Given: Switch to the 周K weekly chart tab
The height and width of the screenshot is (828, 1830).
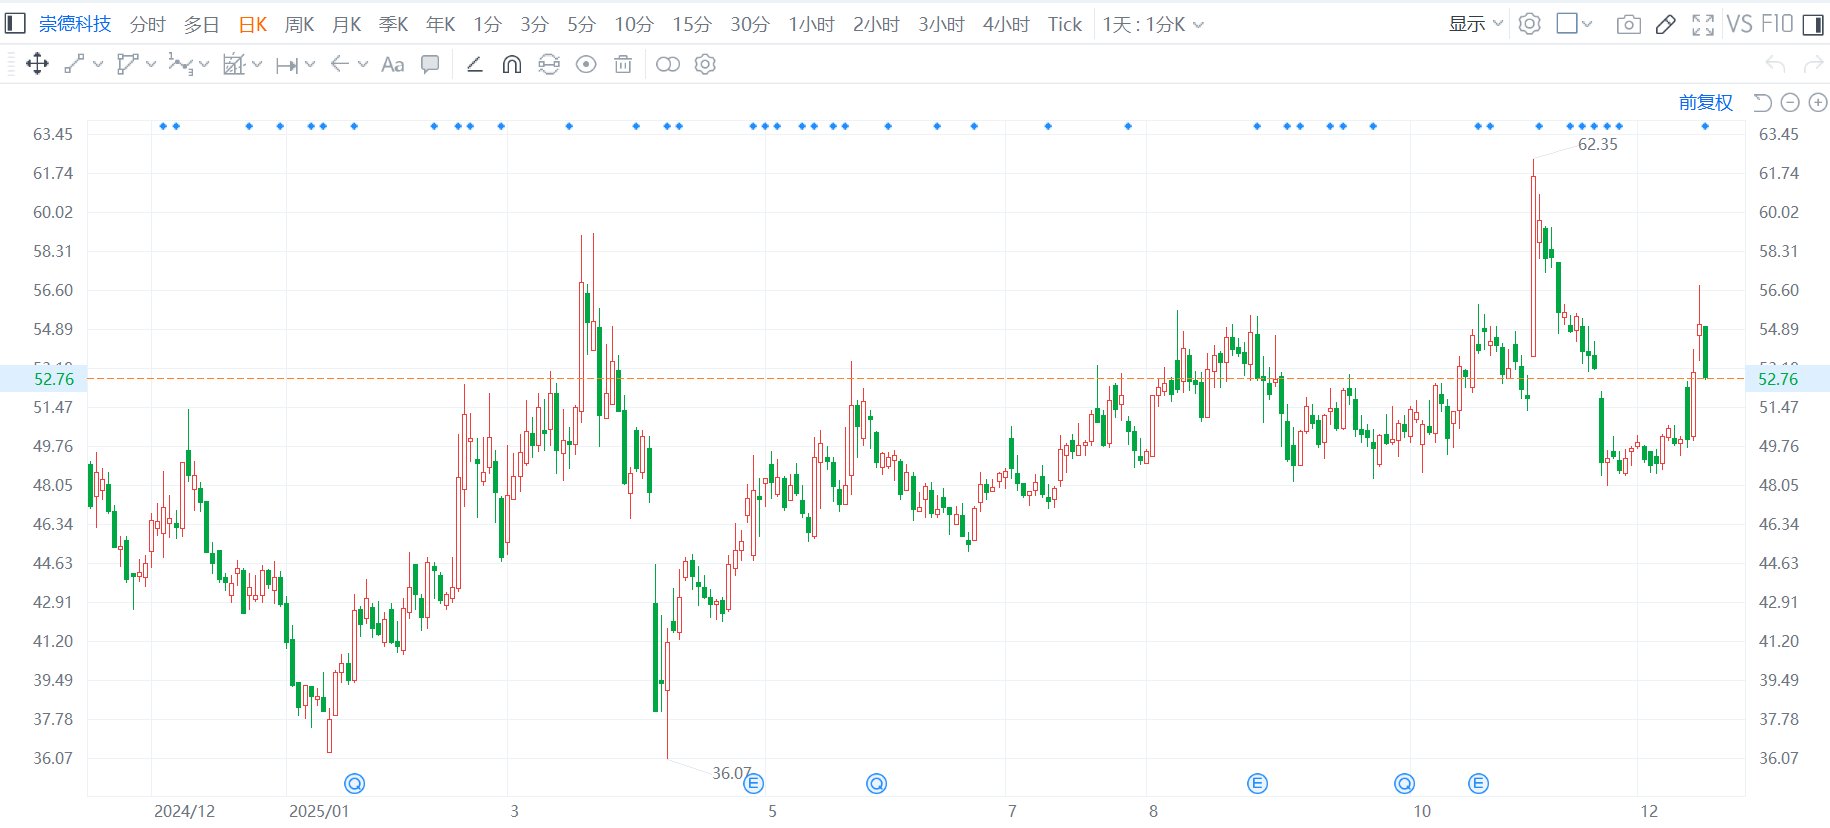Looking at the screenshot, I should coord(299,24).
